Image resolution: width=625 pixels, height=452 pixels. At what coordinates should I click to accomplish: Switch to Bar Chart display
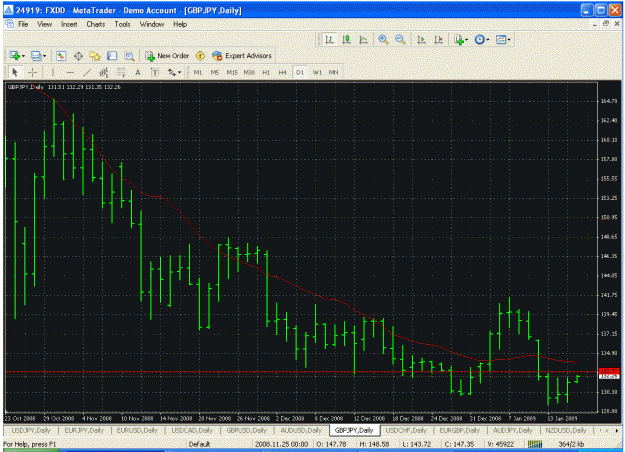point(329,39)
